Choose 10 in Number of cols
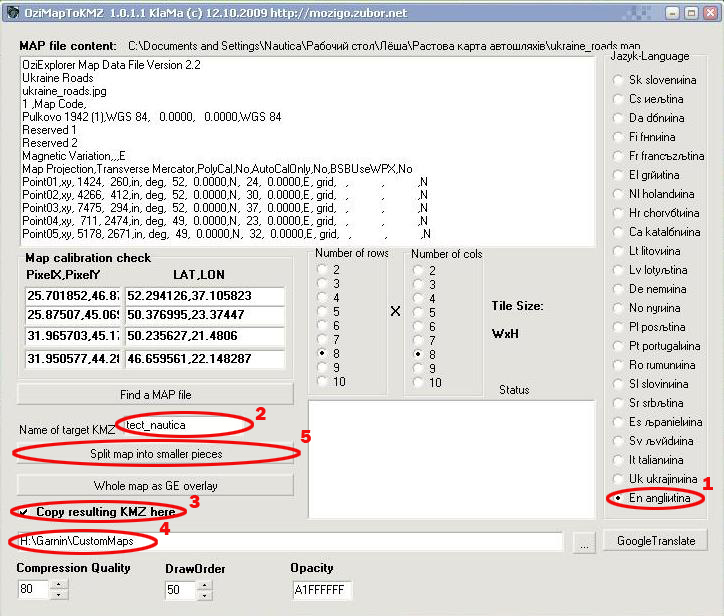 pos(418,382)
